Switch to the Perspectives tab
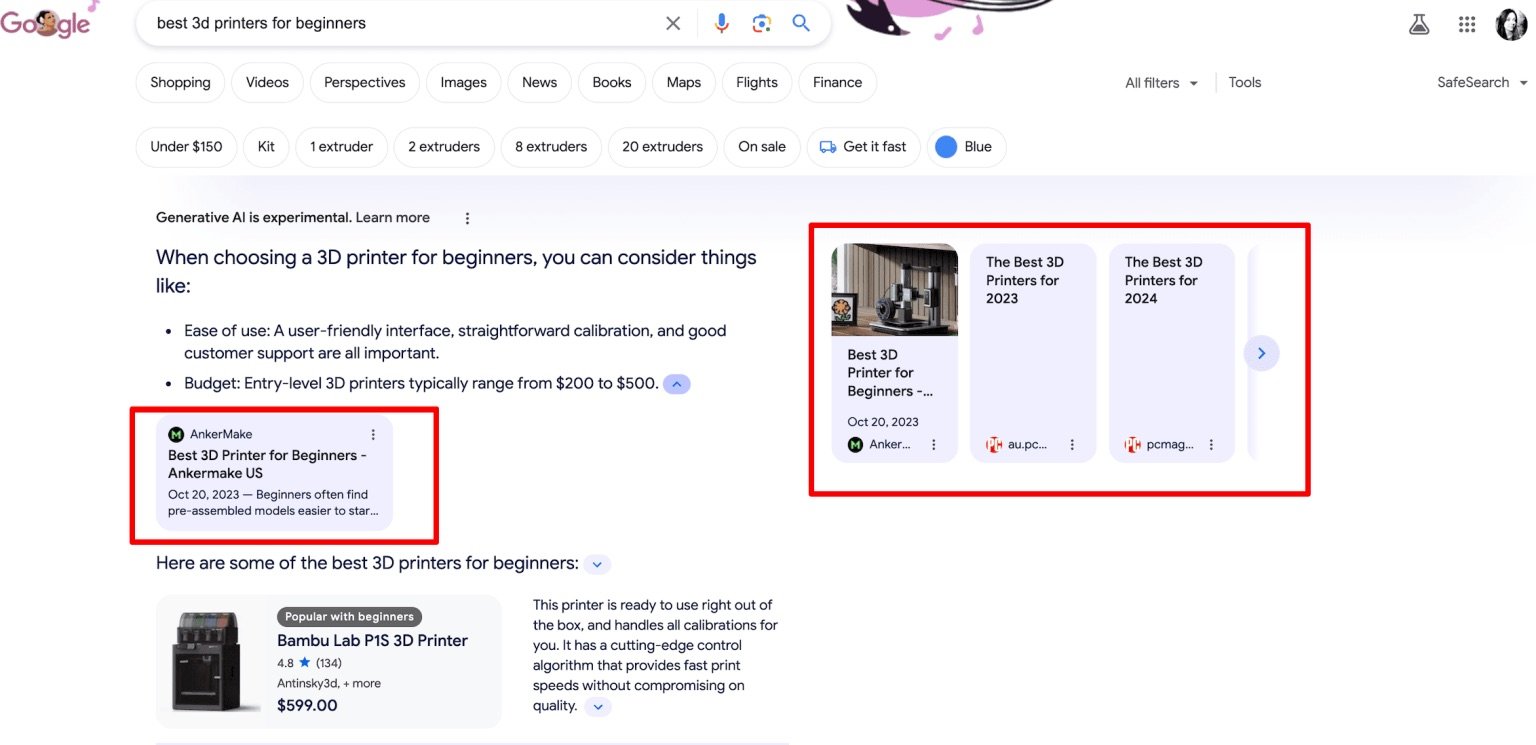1536x745 pixels. pos(365,83)
